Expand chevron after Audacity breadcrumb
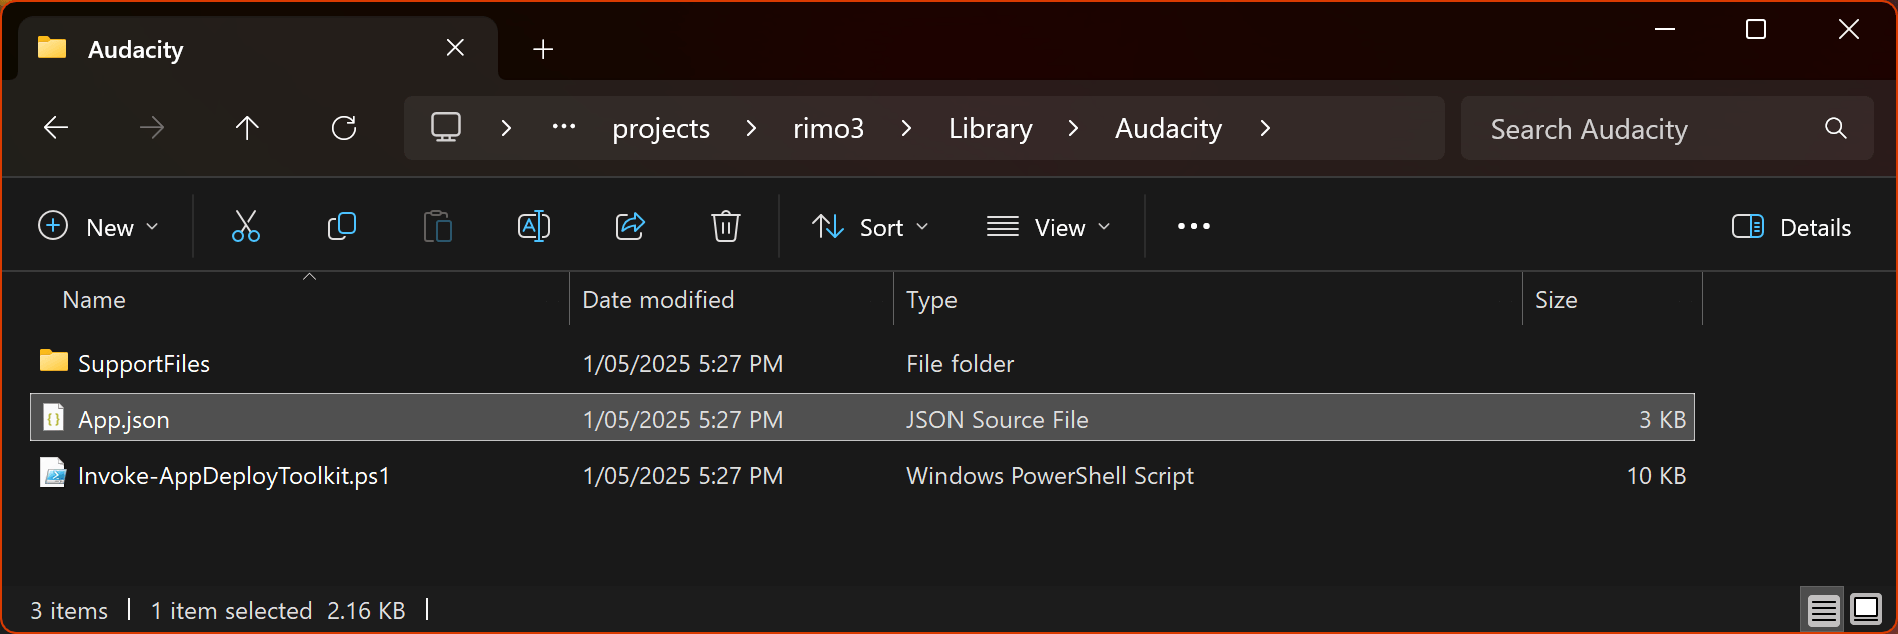Screen dimensions: 1898x634 1265,128
